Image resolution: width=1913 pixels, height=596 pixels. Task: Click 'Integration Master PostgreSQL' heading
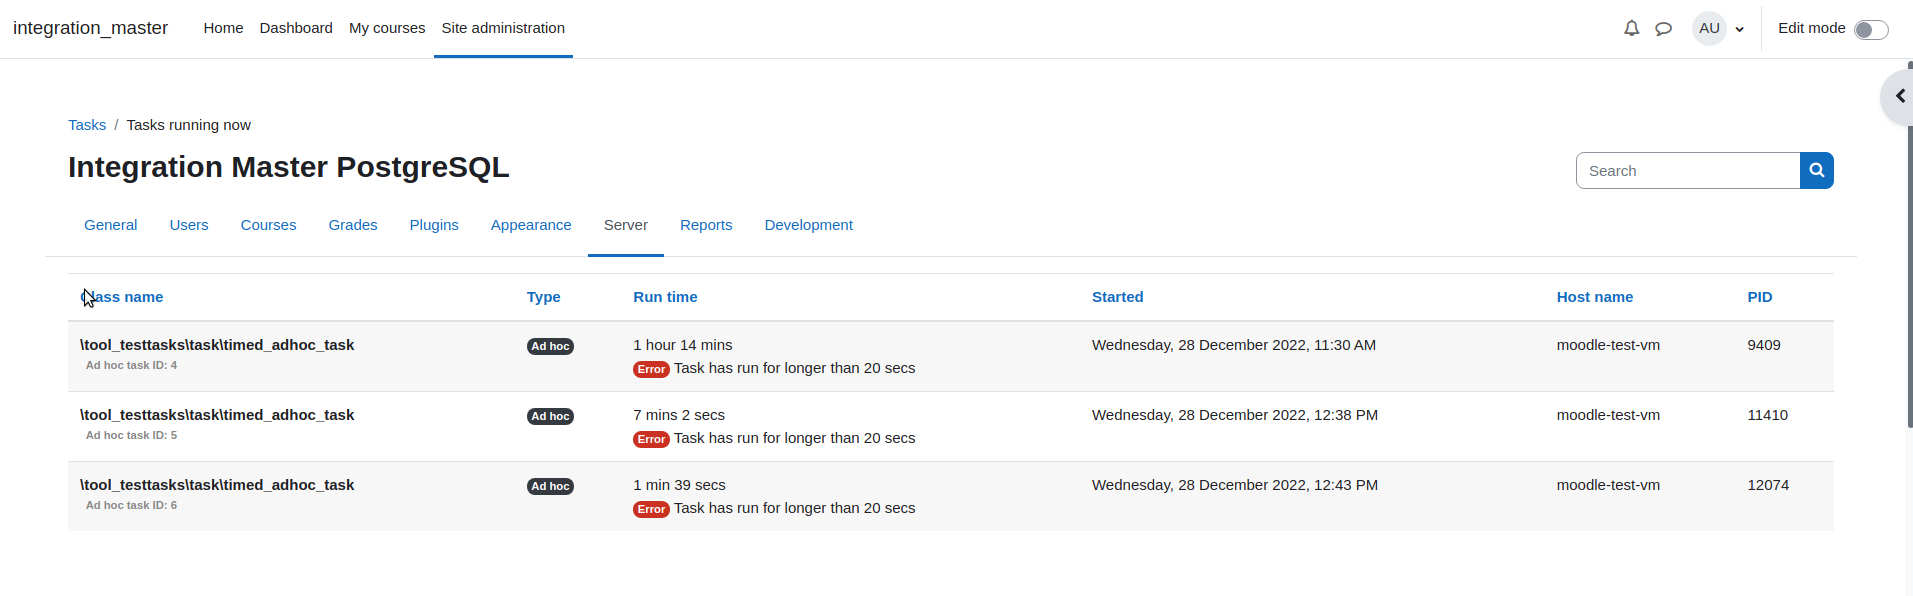(288, 167)
